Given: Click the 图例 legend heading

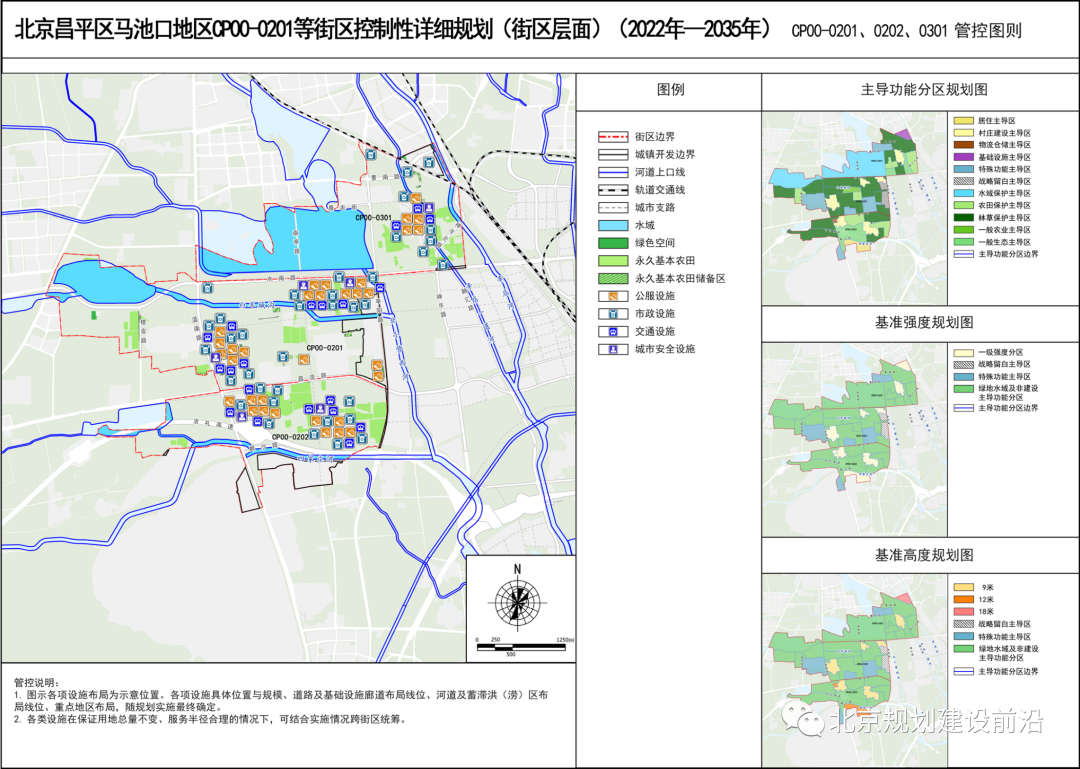Looking at the screenshot, I should click(670, 90).
